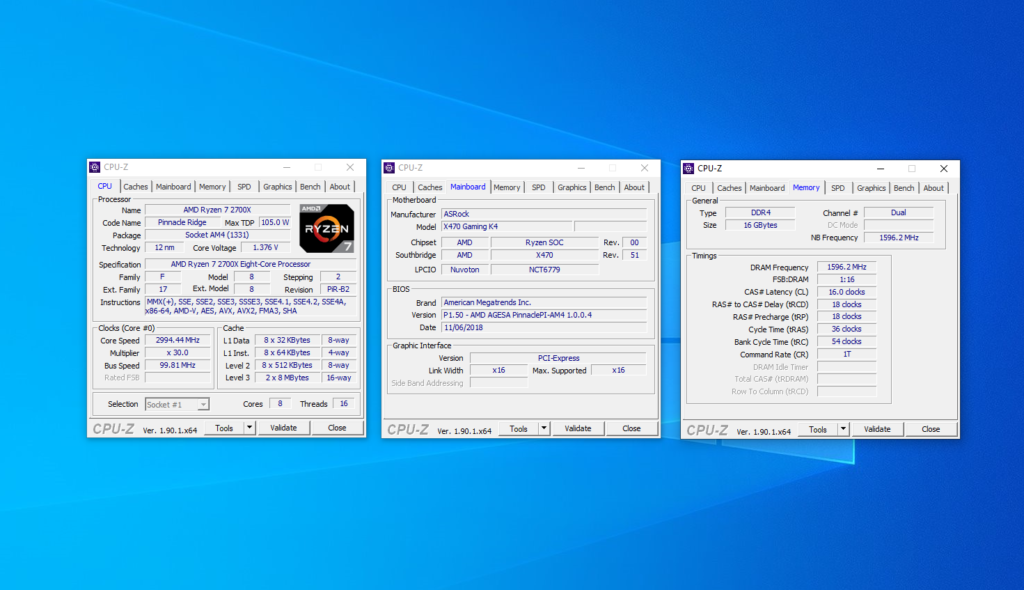
Task: Expand the Tools dropdown arrow in the Memory timings window
Action: coord(843,429)
